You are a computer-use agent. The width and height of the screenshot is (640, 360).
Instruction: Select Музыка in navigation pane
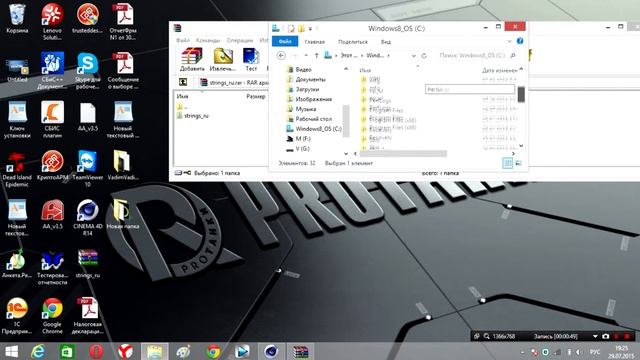coord(302,109)
